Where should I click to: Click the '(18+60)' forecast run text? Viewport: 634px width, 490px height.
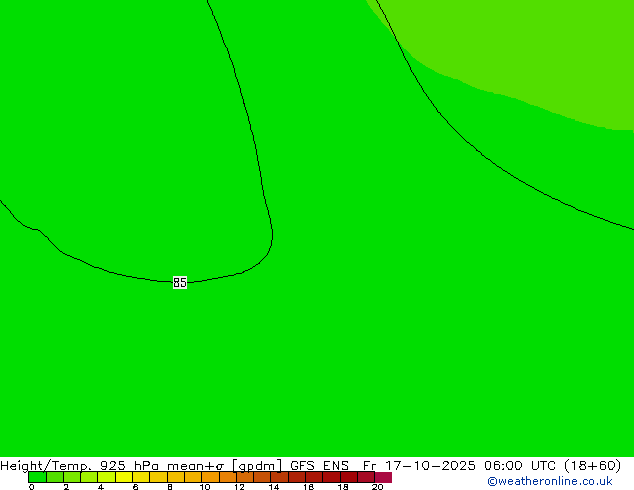coord(592,466)
